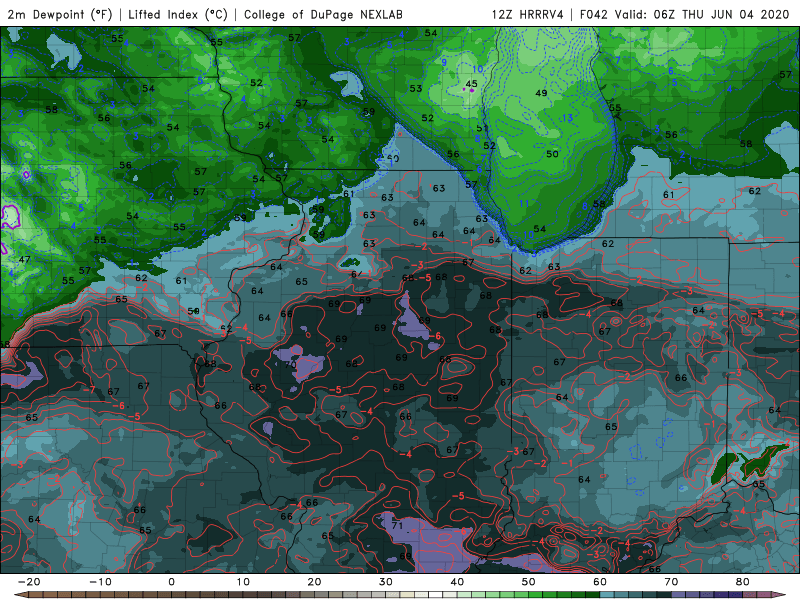The height and width of the screenshot is (600, 800).
Task: Click the blue 13 lifted index contour label
Action: pos(567,118)
